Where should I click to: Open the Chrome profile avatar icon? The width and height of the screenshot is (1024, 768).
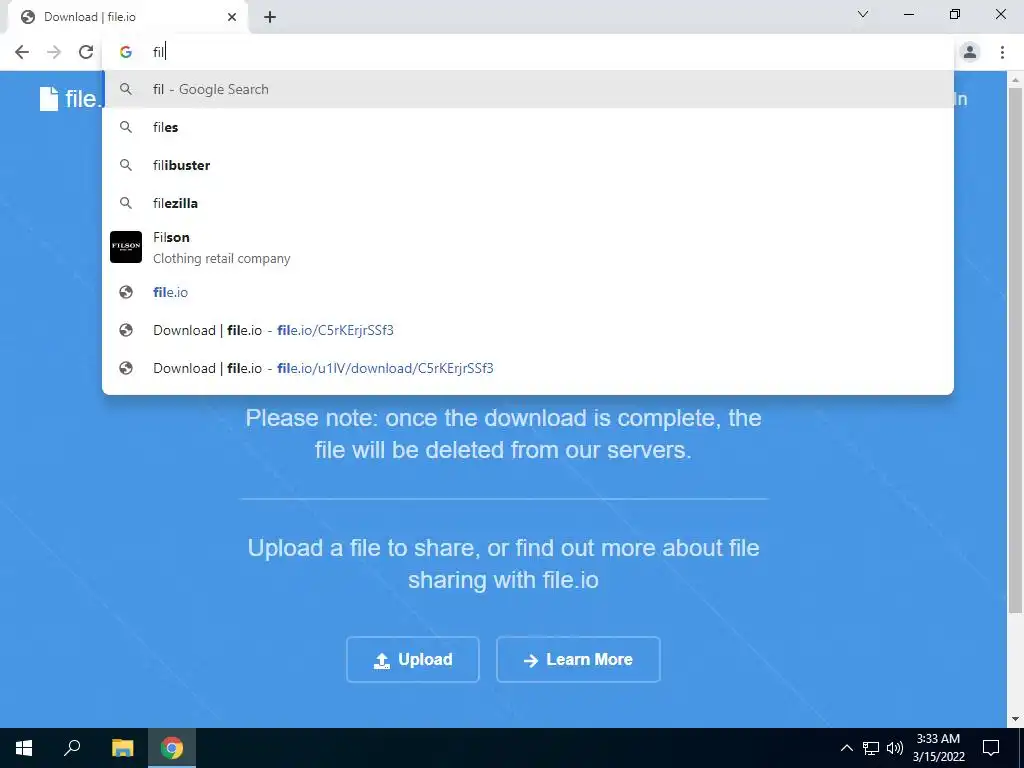click(970, 52)
